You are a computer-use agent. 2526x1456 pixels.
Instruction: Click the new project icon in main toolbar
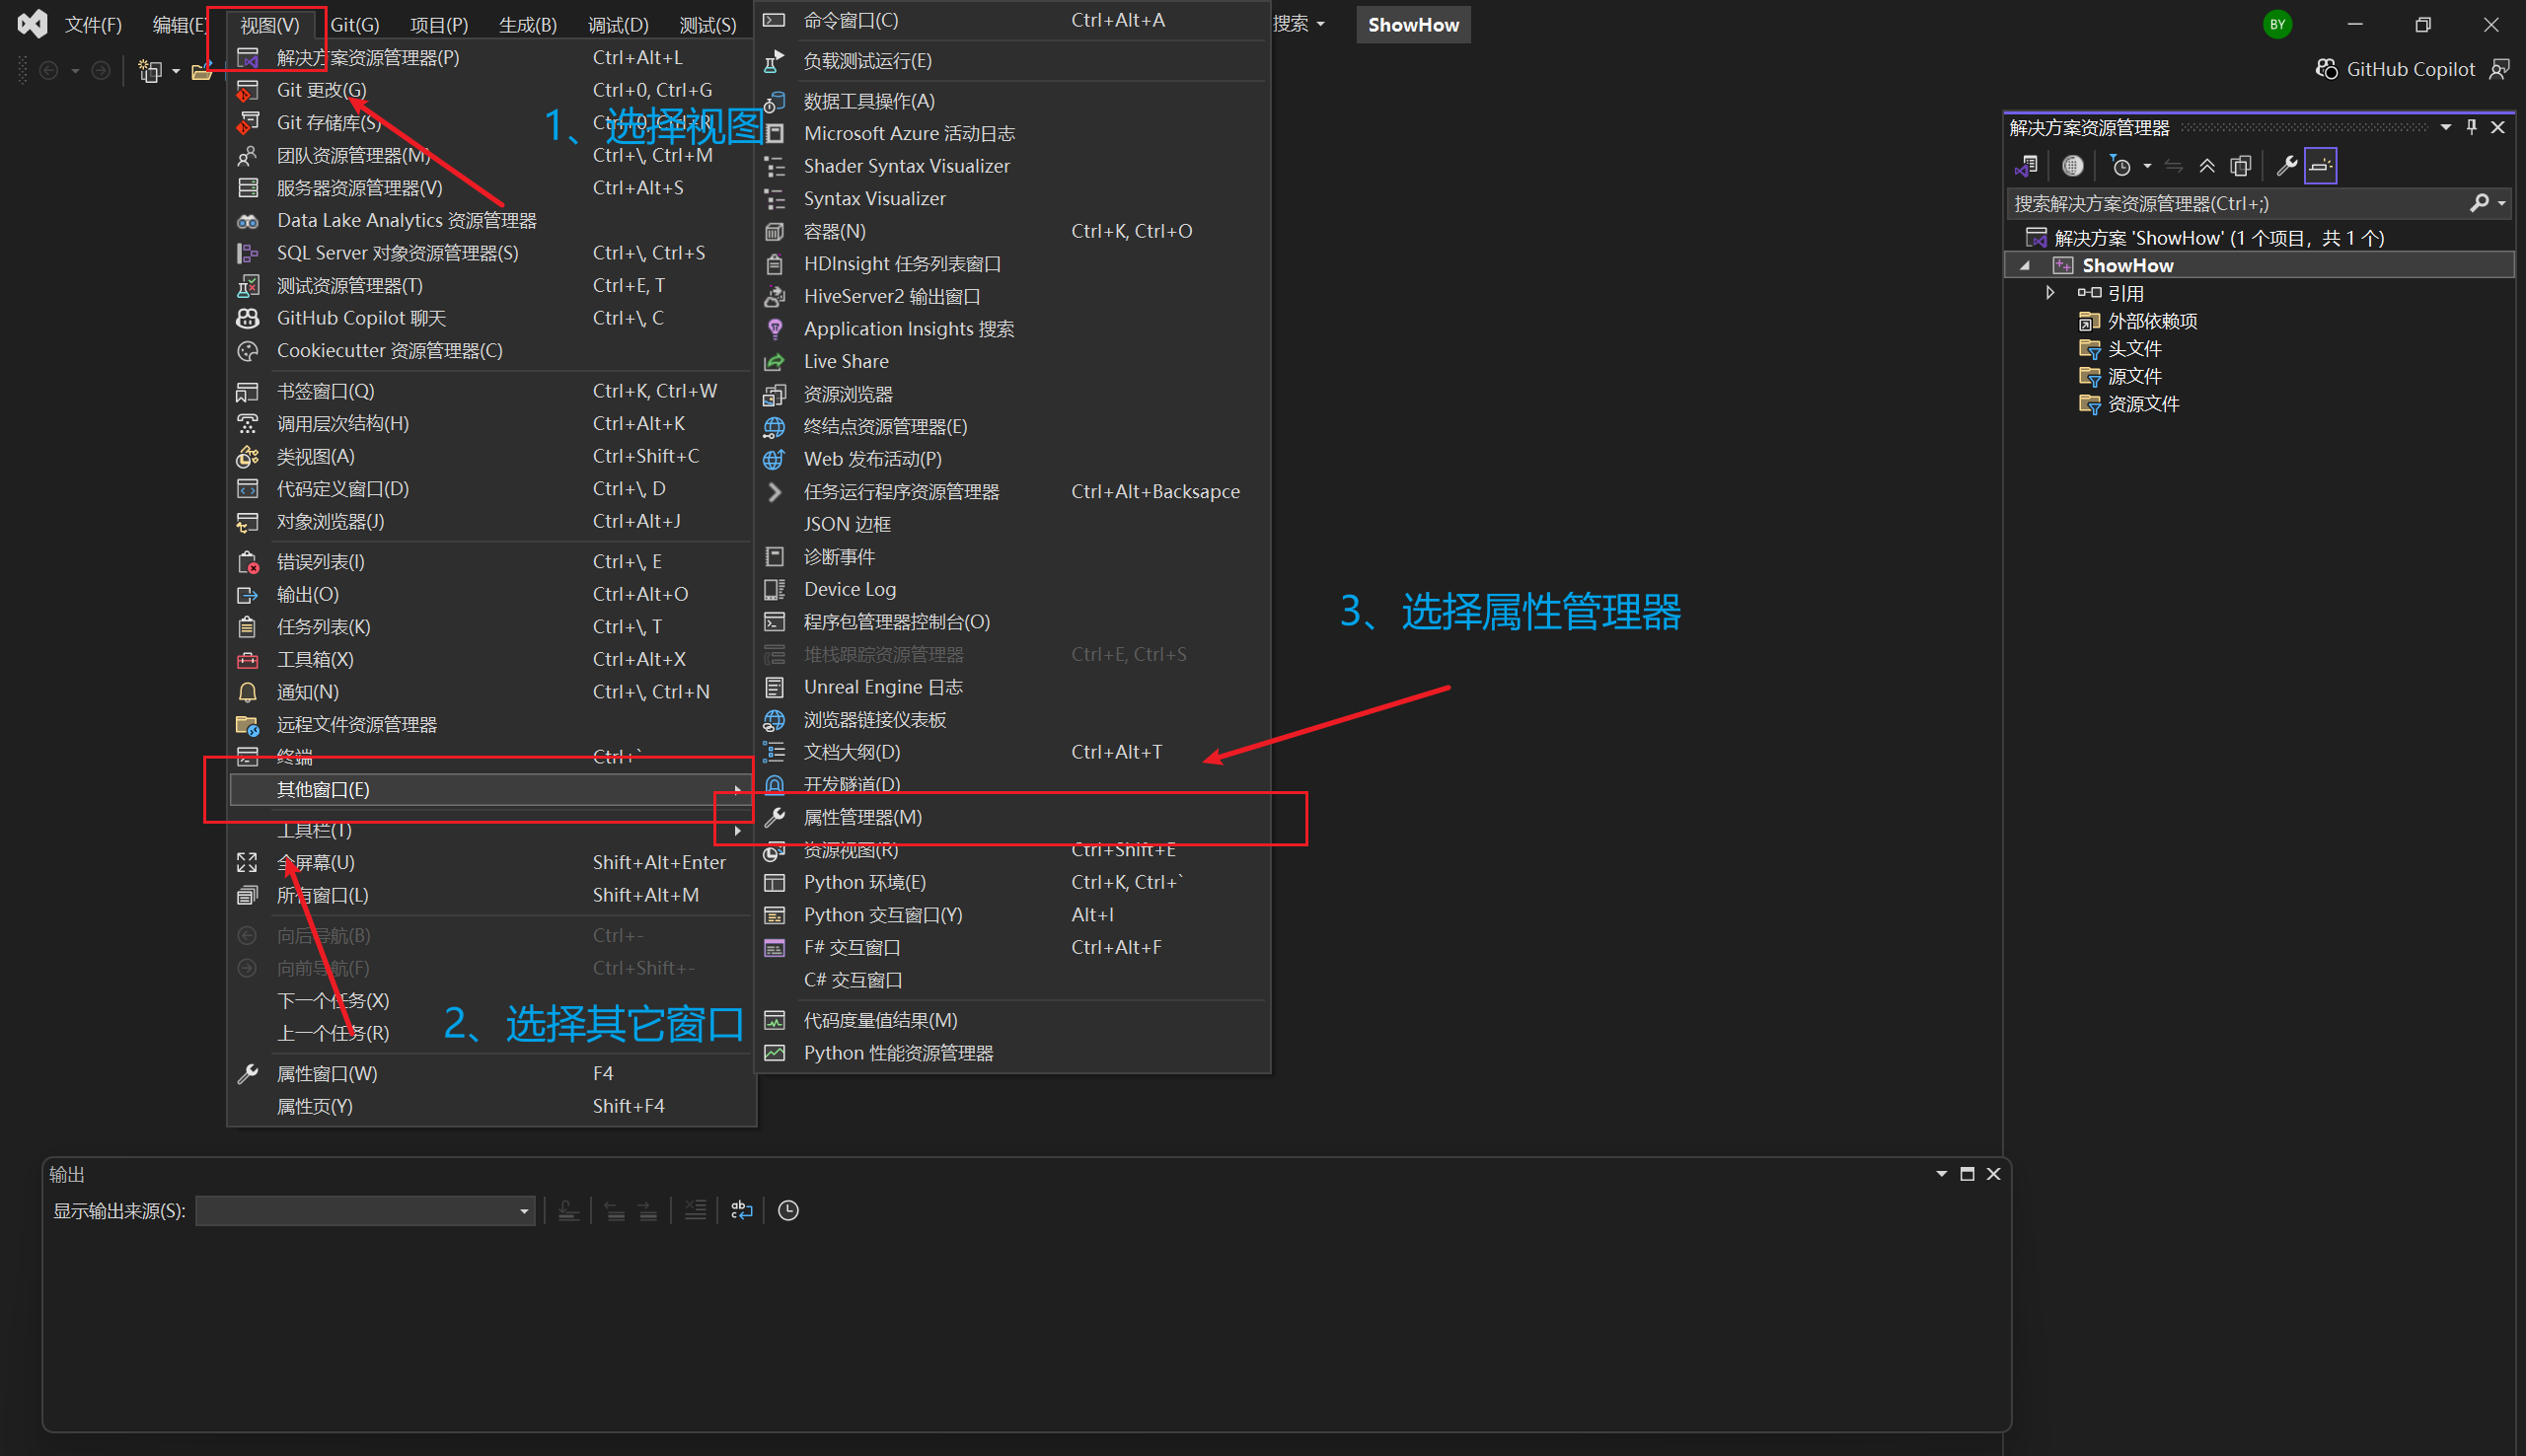150,71
